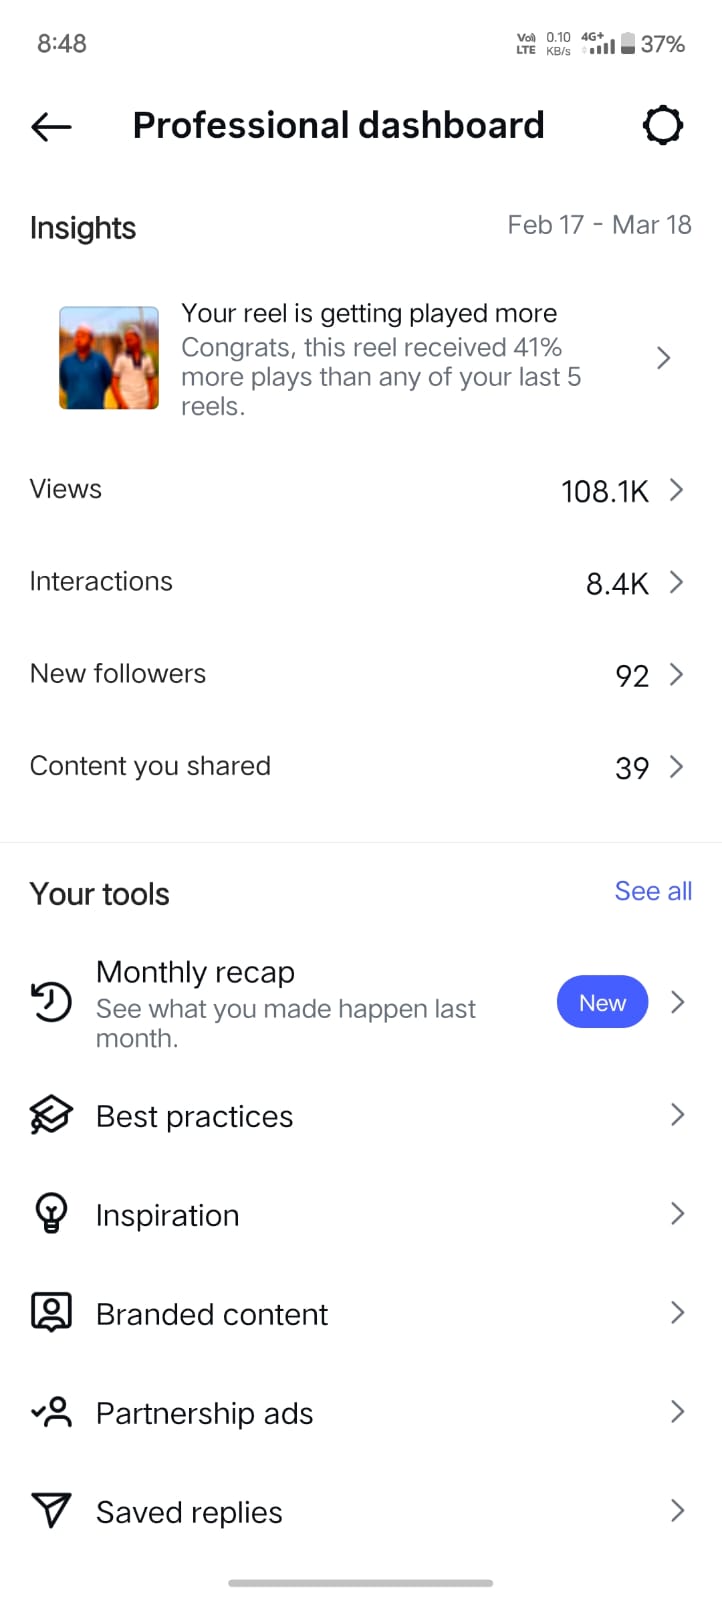Expand Views details with its chevron
722x1600 pixels.
677,490
